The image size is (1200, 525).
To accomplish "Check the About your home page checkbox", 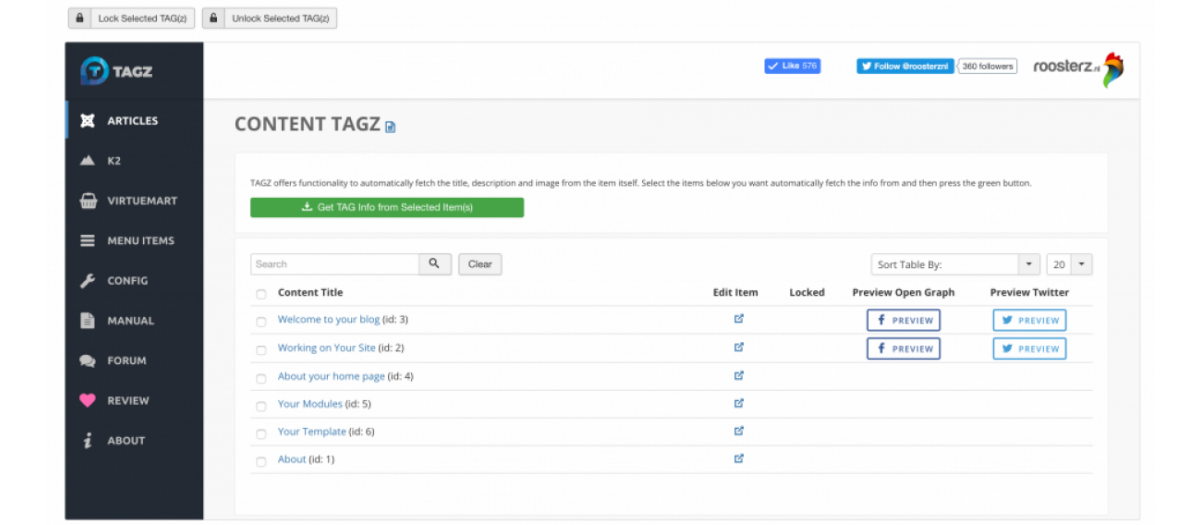I will (x=261, y=378).
